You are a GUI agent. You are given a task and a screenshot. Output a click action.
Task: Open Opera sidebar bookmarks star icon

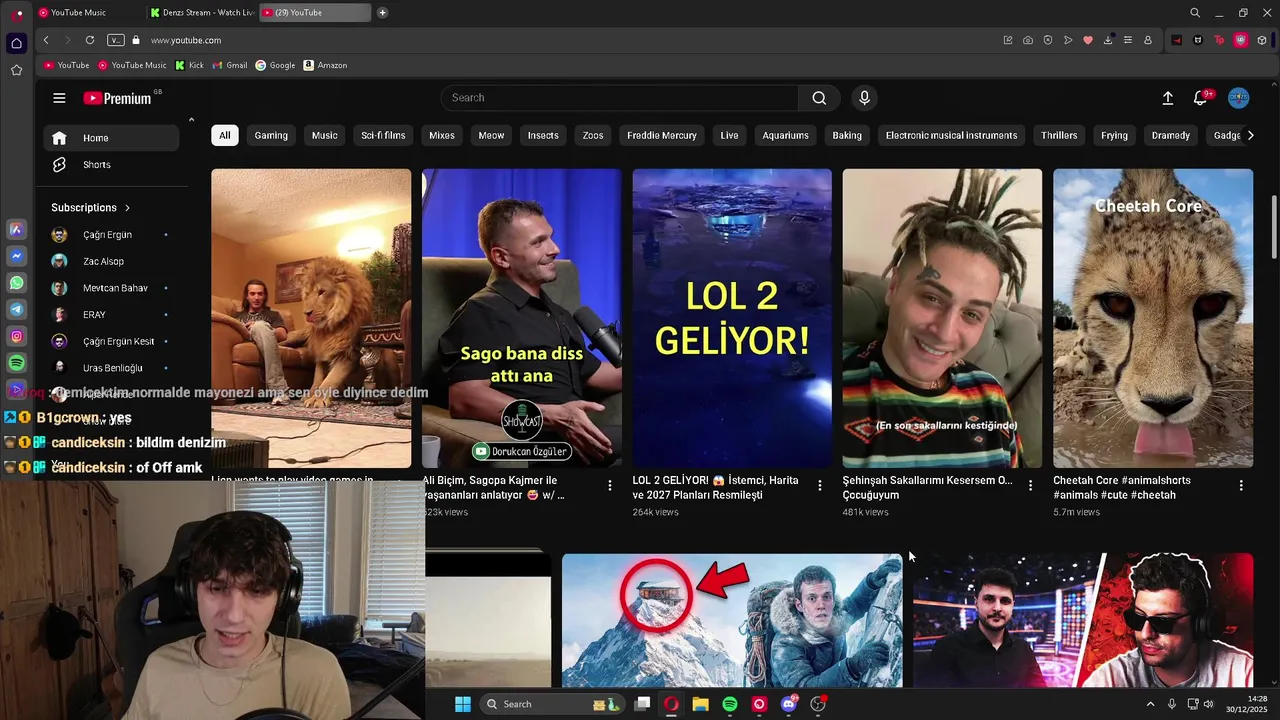(16, 70)
